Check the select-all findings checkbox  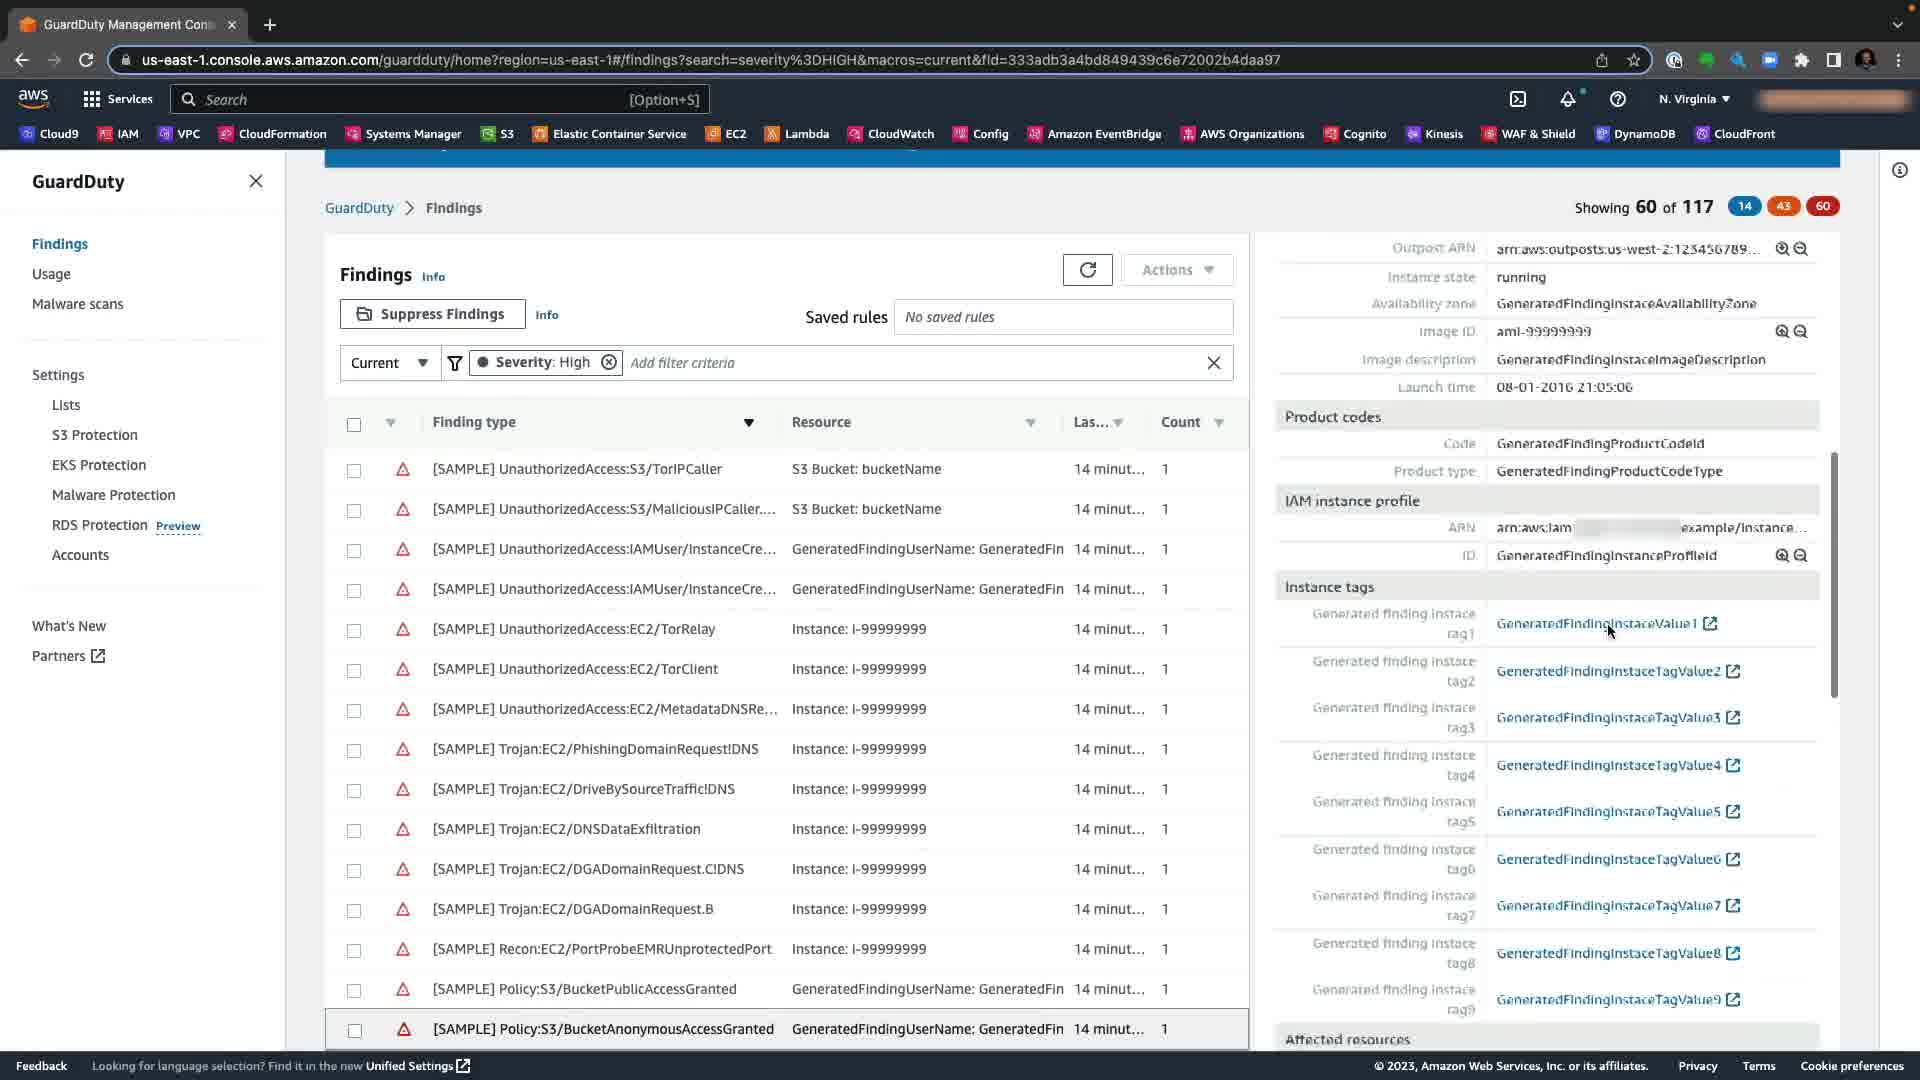tap(354, 424)
